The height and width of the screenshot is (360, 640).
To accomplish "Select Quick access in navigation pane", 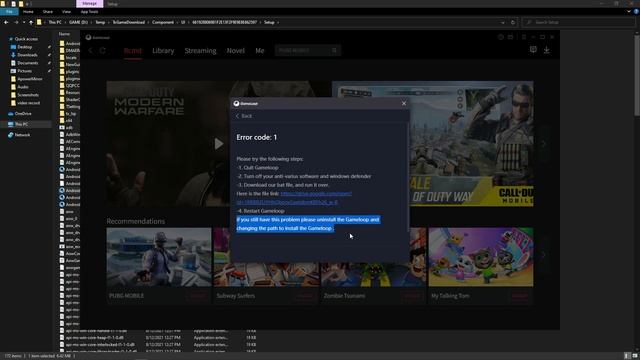I will point(26,39).
